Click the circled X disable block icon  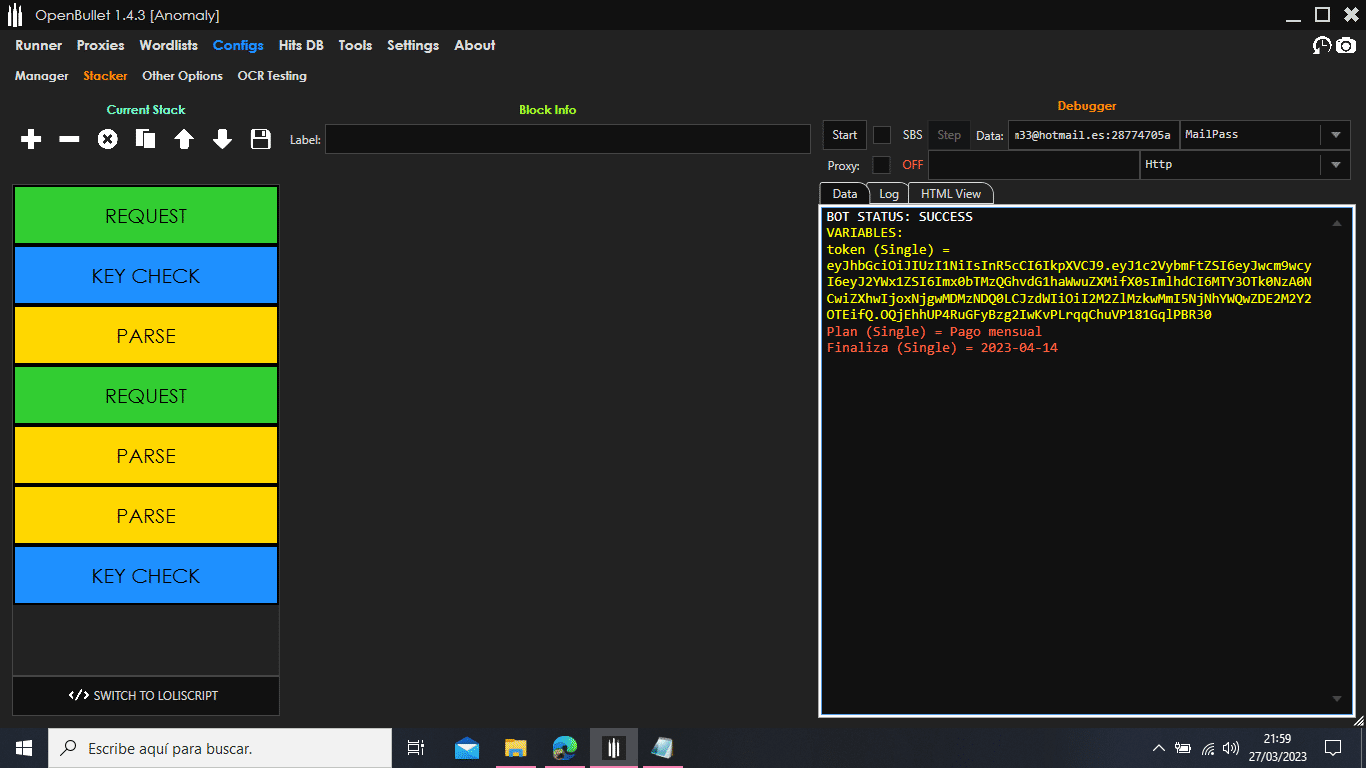point(107,140)
